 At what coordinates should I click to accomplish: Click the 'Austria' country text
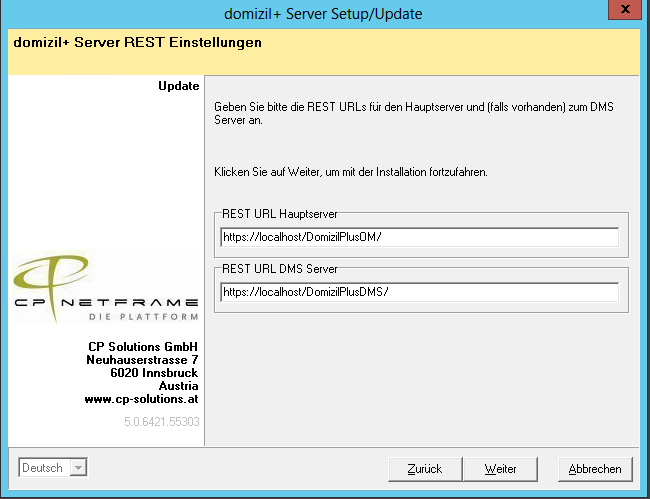[x=179, y=386]
